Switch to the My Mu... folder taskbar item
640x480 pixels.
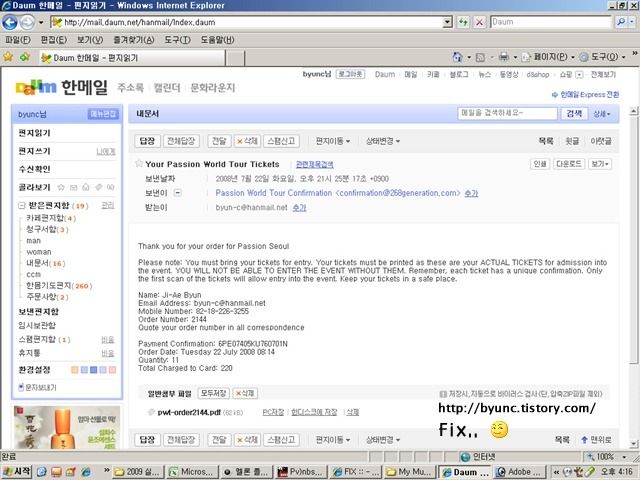(410, 472)
